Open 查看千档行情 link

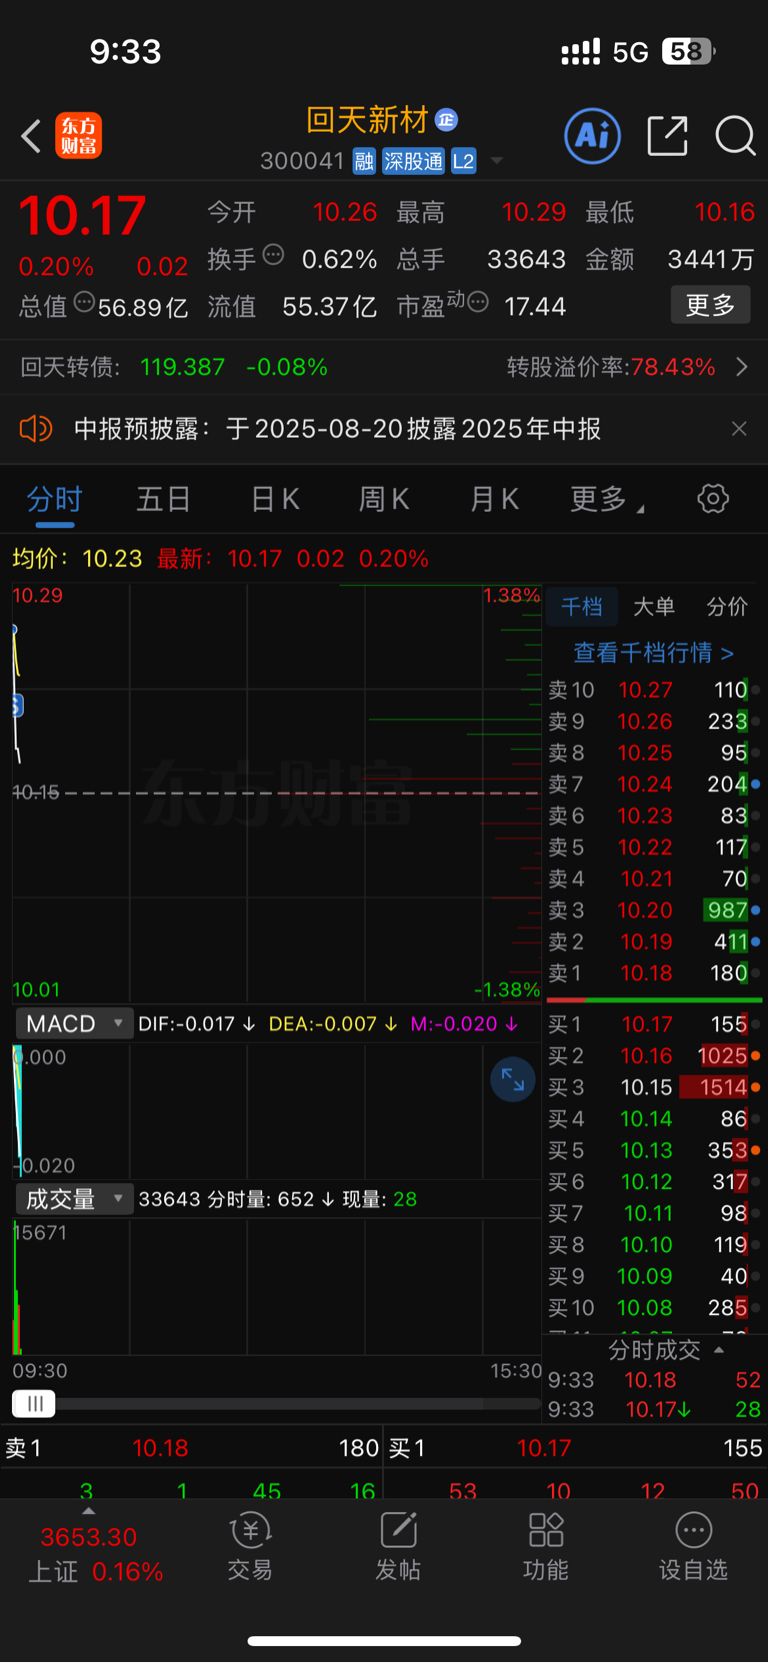click(x=653, y=653)
